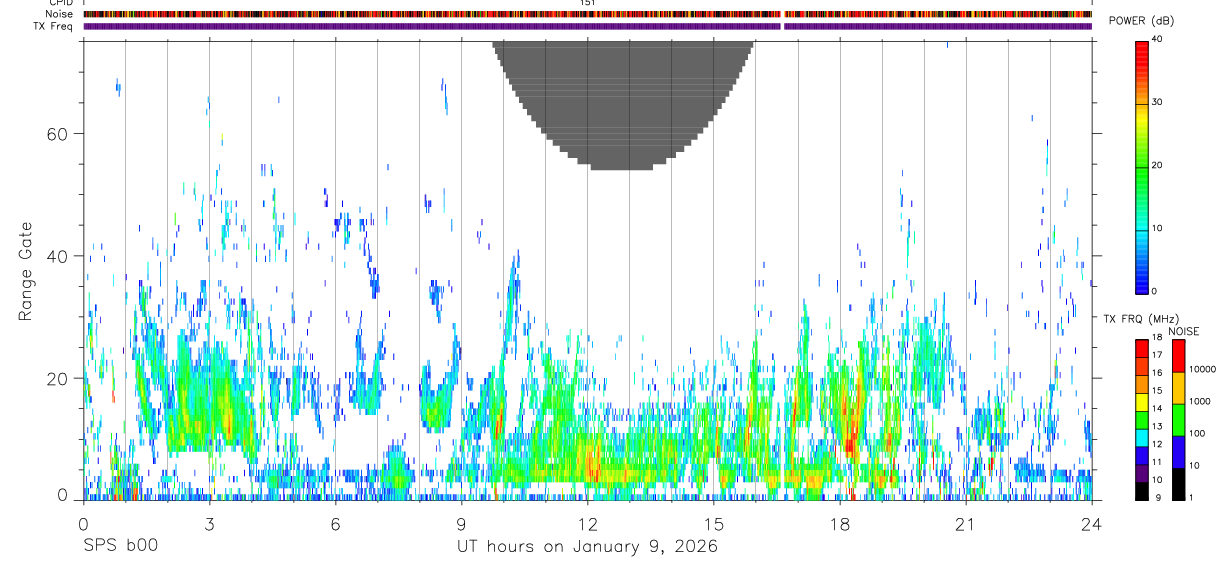Viewport: 1228px width, 567px height.
Task: Click the NOISE legend title
Action: click(1183, 331)
